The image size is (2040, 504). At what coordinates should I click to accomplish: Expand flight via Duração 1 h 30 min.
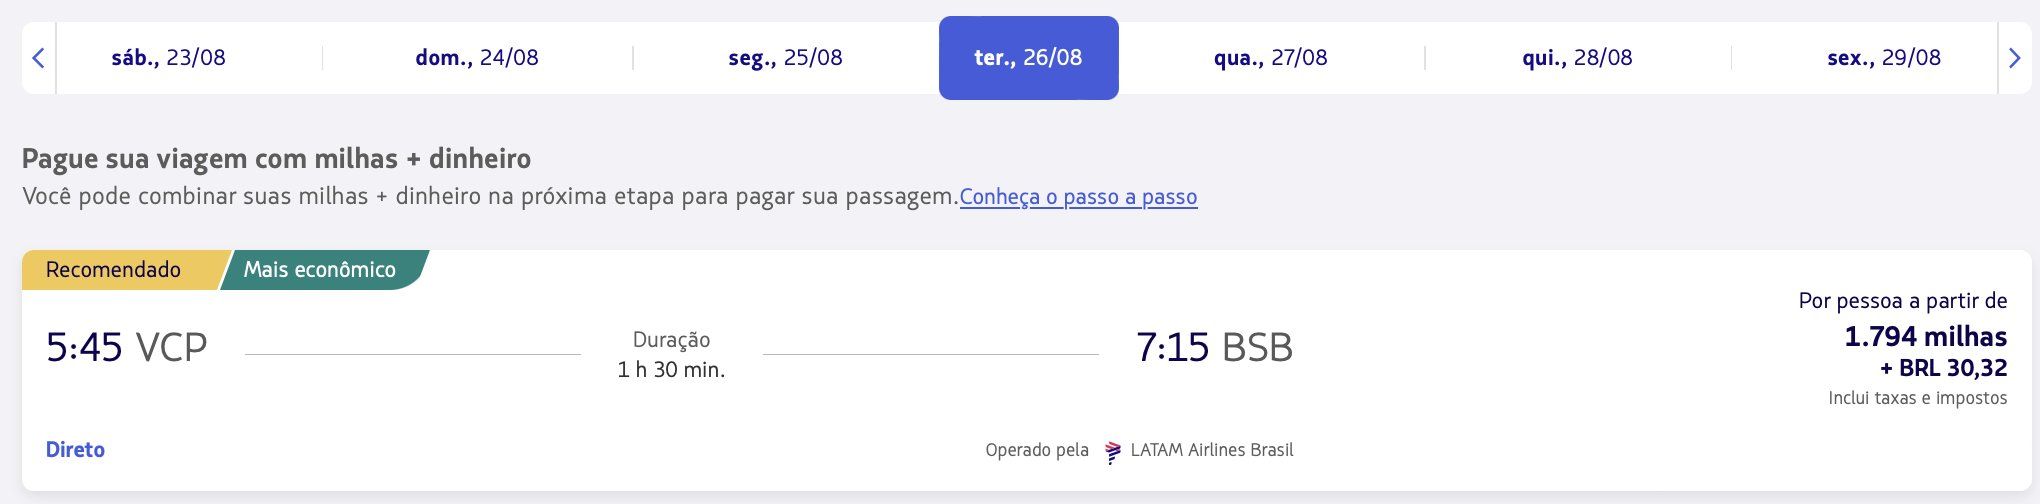pyautogui.click(x=671, y=355)
